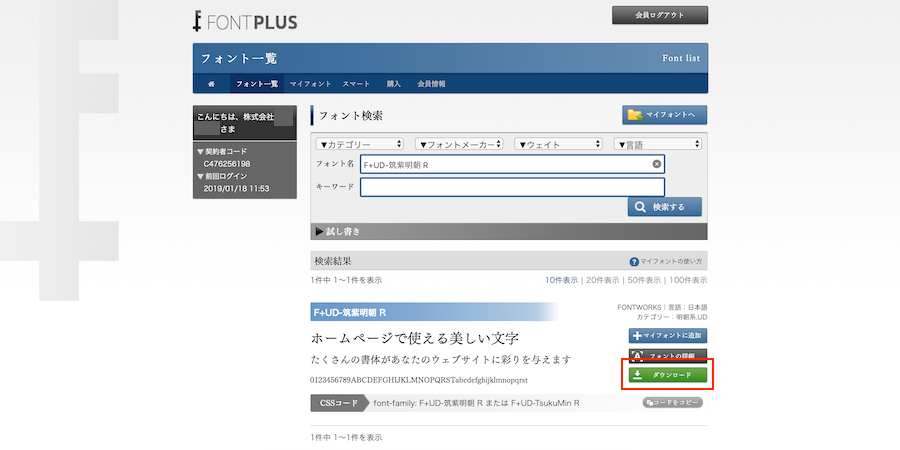Image resolution: width=900 pixels, height=450 pixels.
Task: Click the green ダウンロード button
Action: point(668,375)
